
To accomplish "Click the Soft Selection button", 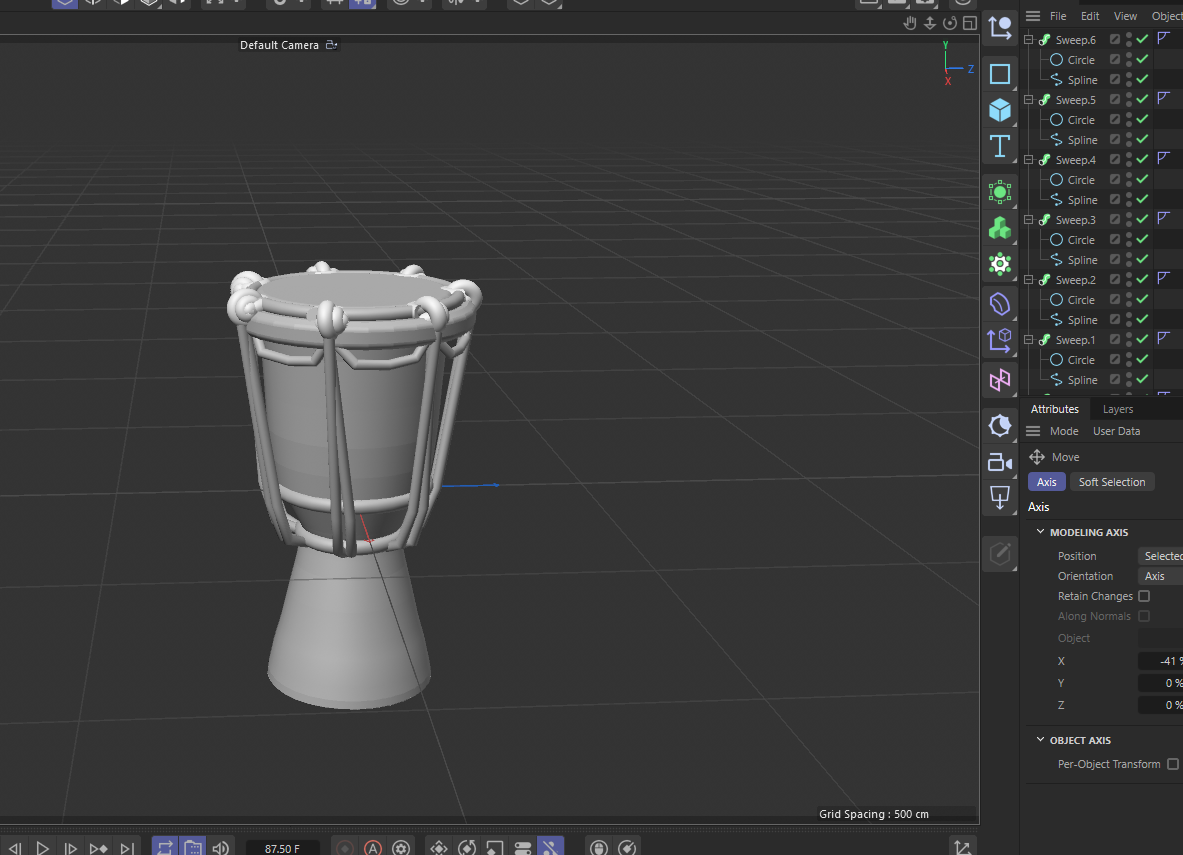I will tap(1112, 481).
